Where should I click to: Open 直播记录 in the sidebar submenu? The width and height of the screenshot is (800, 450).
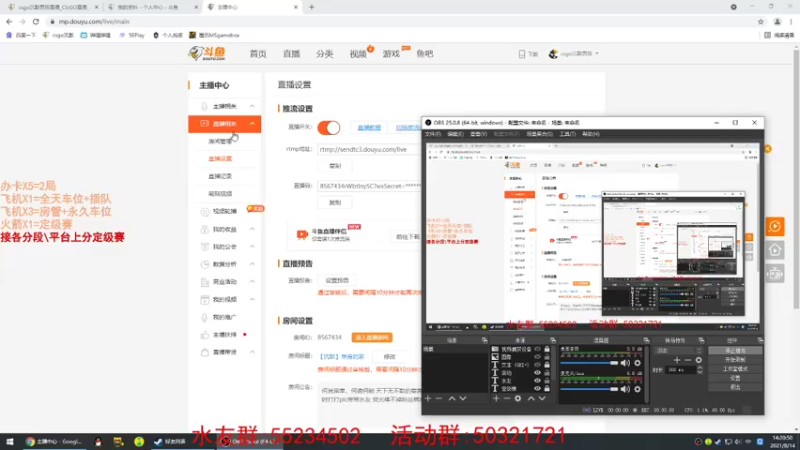(x=220, y=176)
